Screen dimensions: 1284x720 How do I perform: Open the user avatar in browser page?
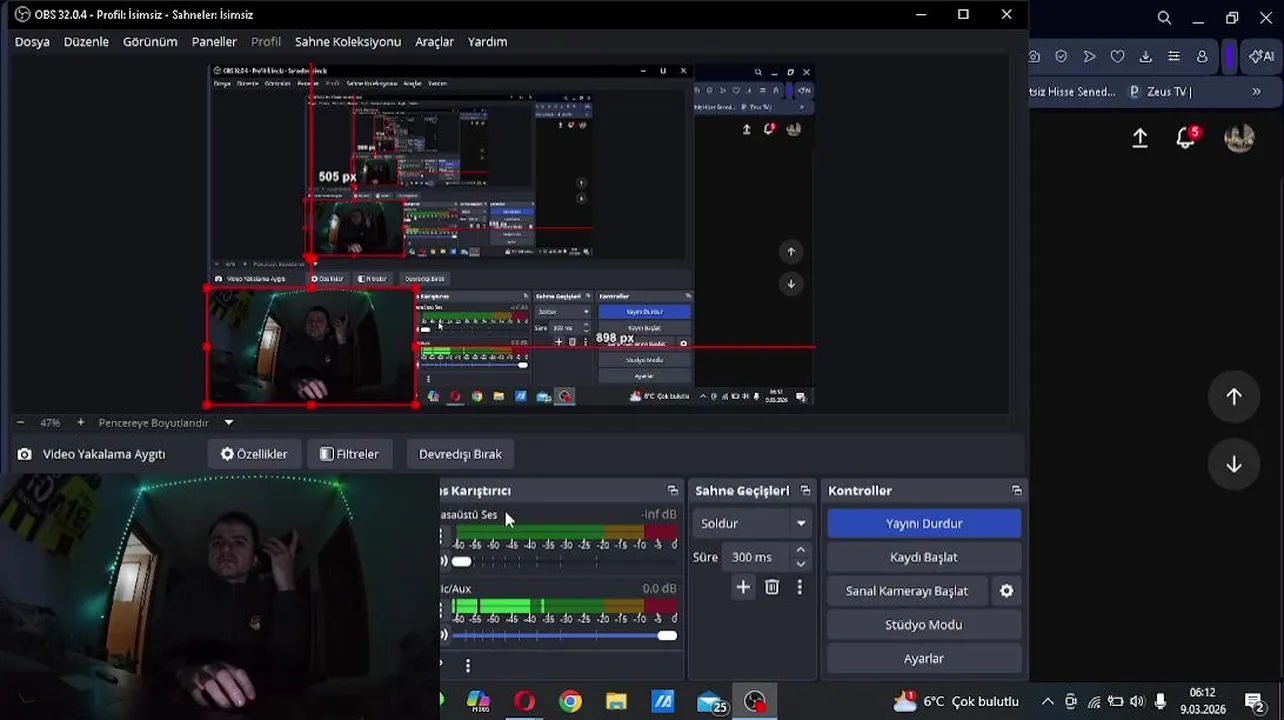[x=1239, y=138]
